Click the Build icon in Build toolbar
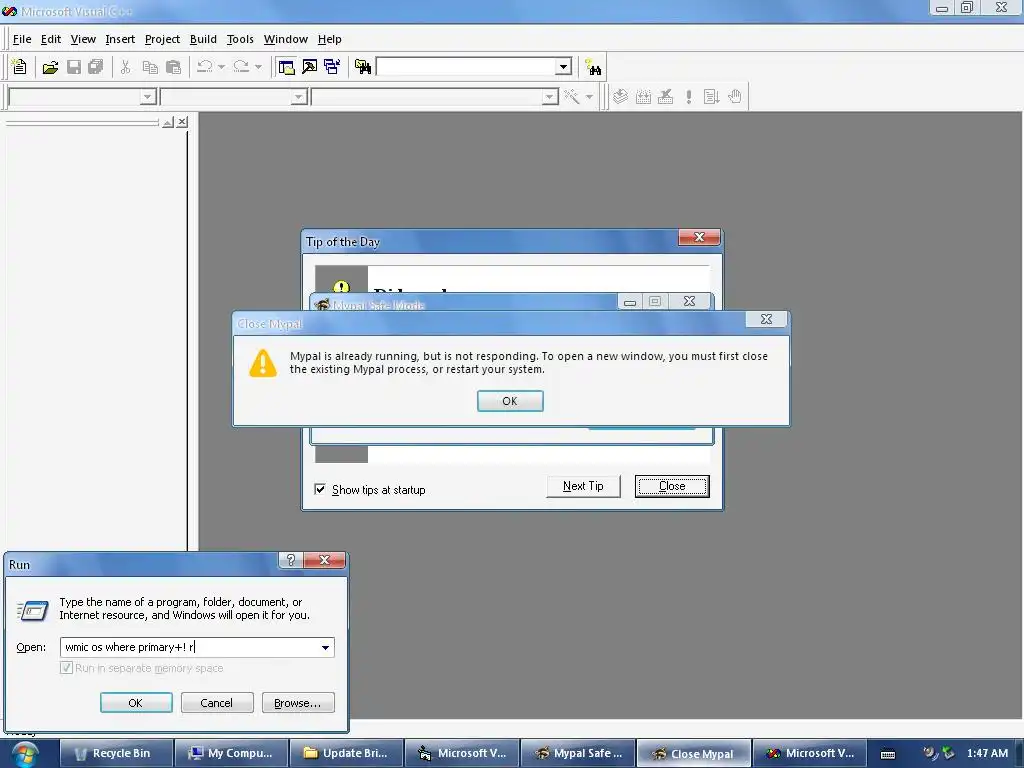1024x768 pixels. click(643, 97)
